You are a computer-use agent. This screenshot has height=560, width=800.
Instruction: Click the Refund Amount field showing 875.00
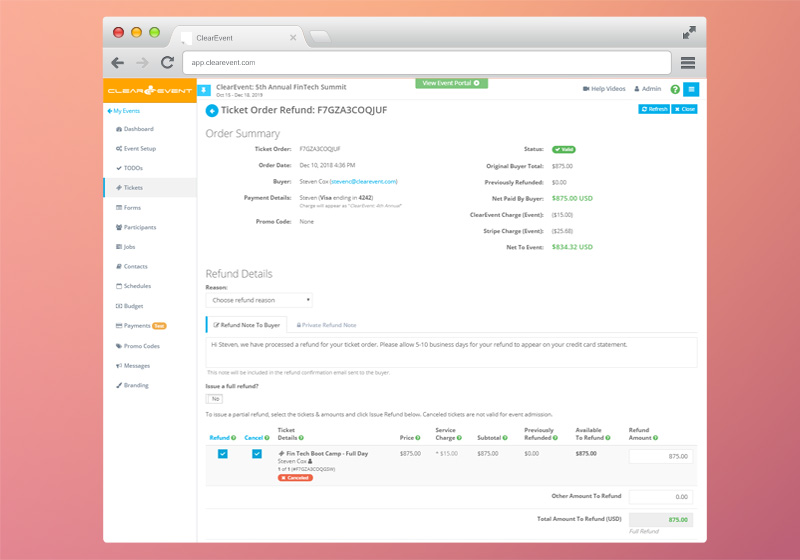point(661,456)
